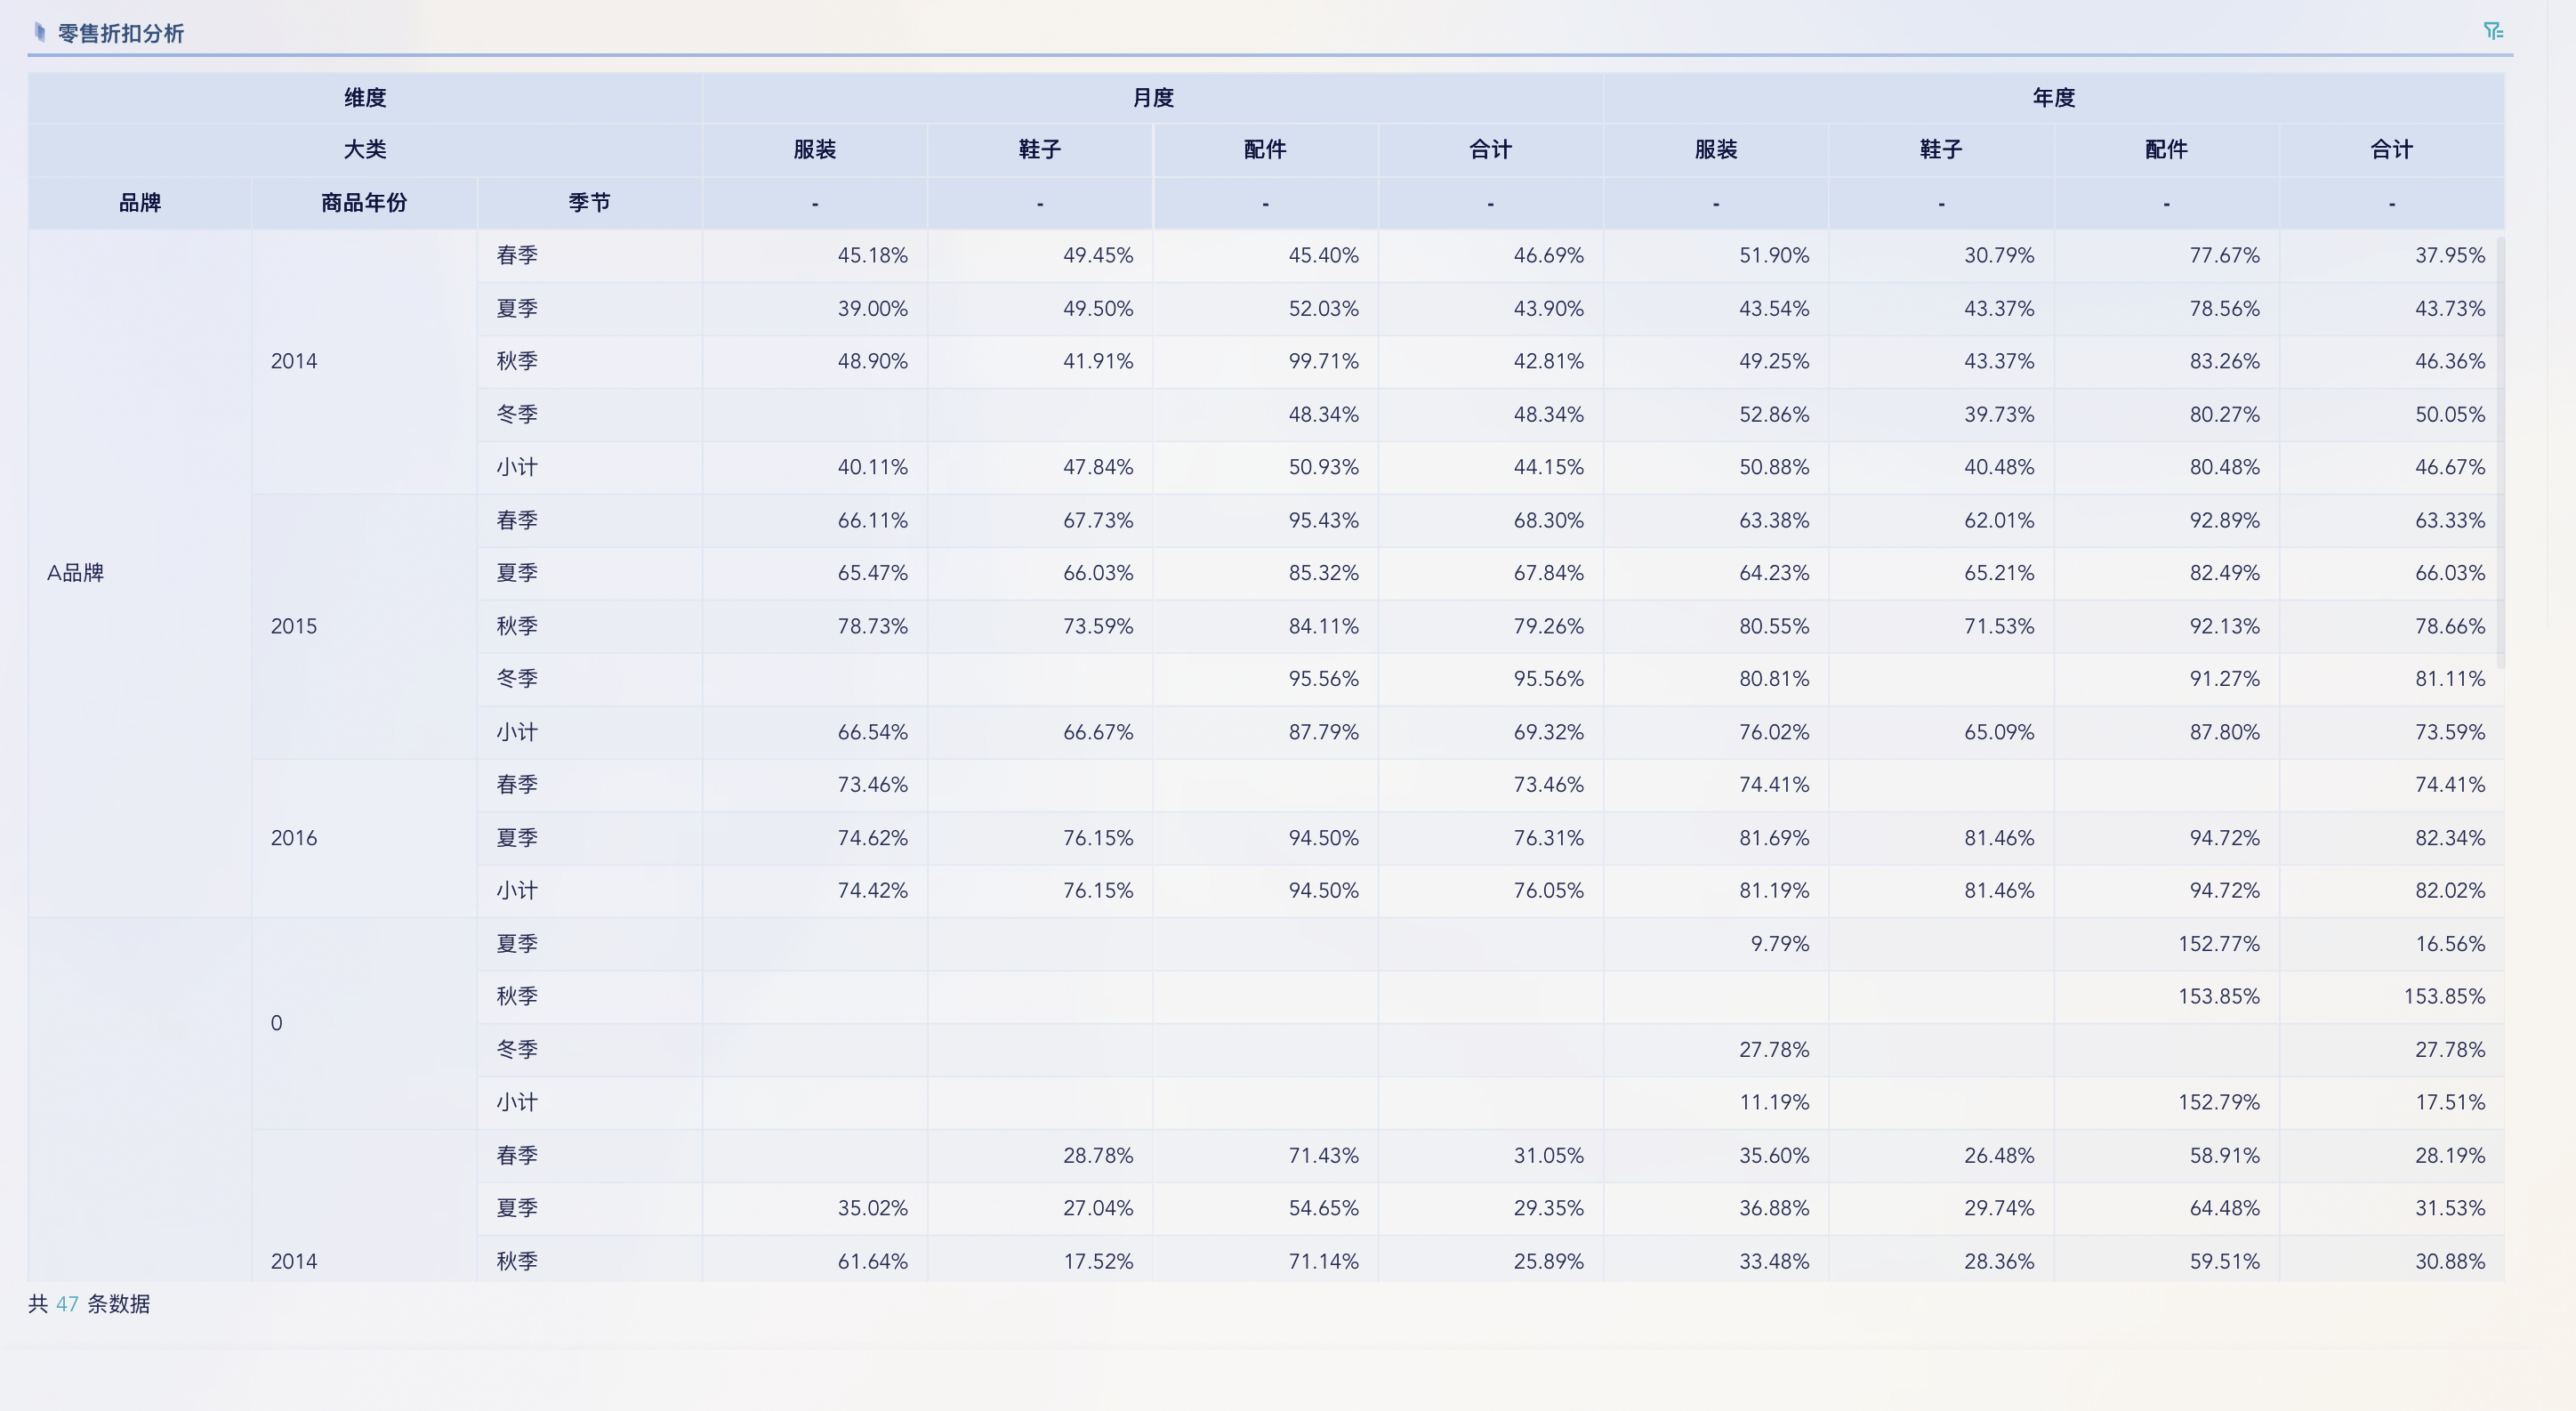Click the 季节 column header
This screenshot has width=2576, height=1411.
pyautogui.click(x=589, y=203)
